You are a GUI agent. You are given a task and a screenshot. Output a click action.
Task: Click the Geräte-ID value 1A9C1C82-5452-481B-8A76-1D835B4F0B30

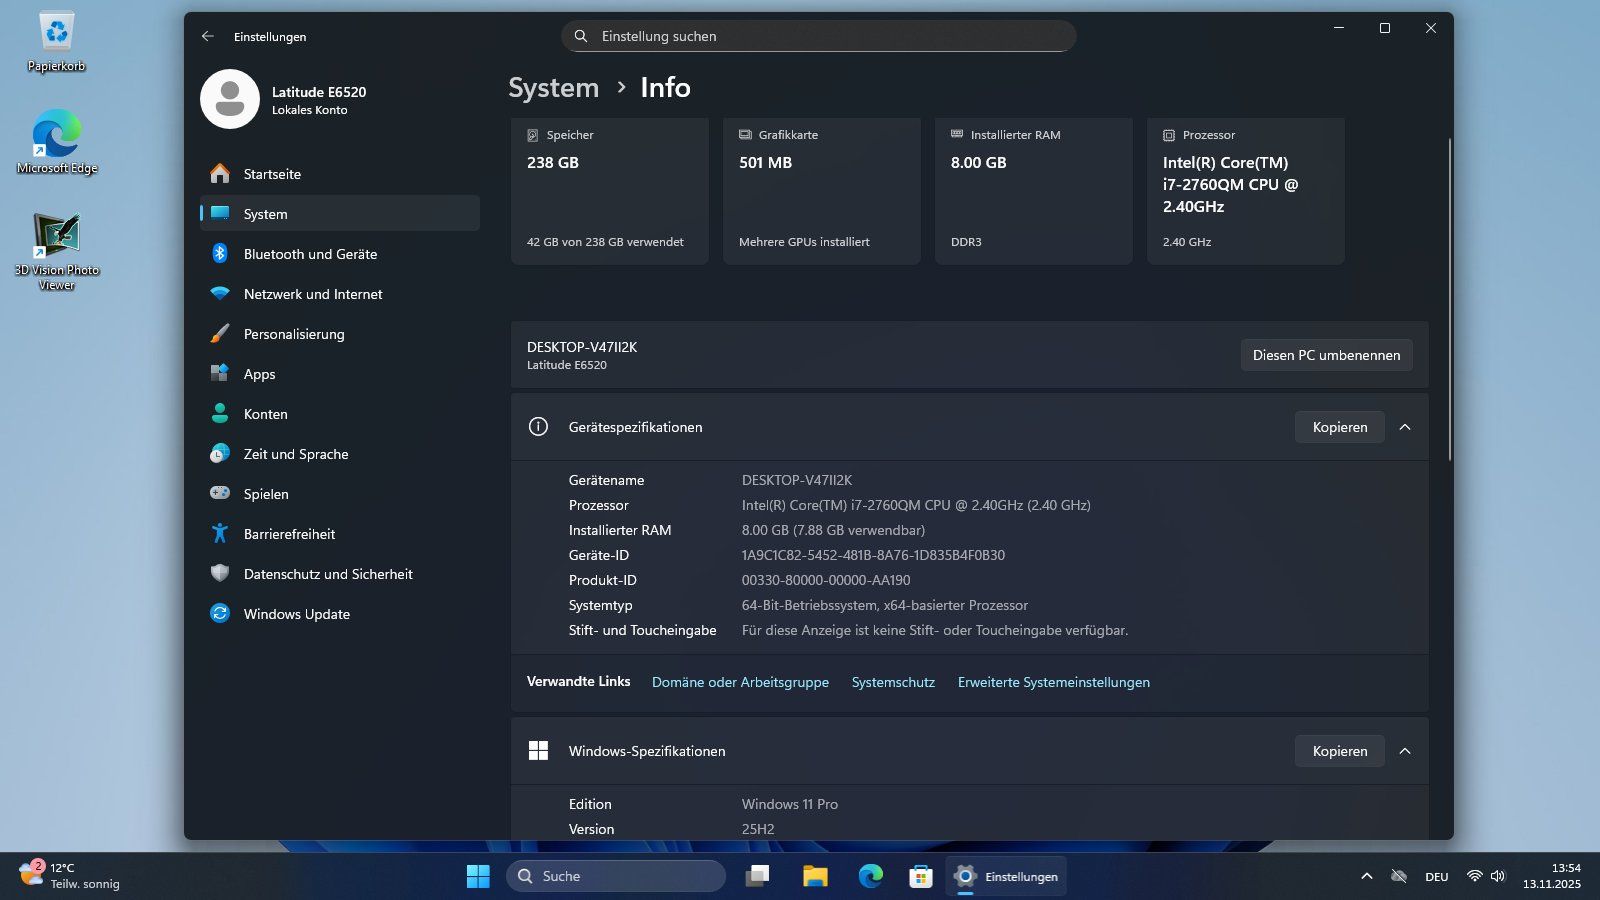pyautogui.click(x=873, y=555)
